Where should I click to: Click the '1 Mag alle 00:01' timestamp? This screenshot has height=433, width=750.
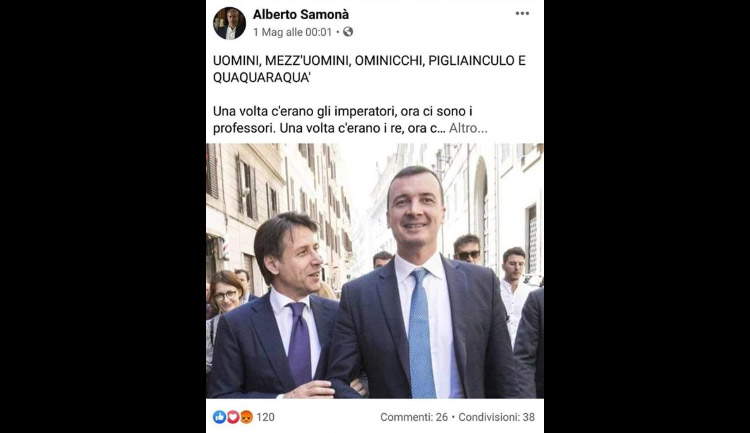click(292, 32)
